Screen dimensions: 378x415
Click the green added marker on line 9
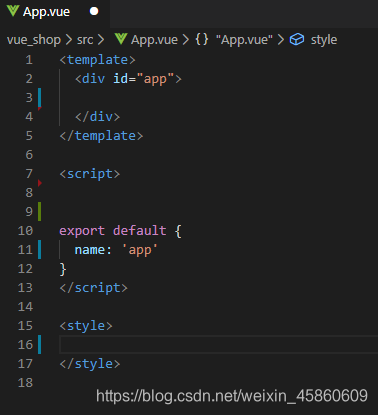[40, 212]
